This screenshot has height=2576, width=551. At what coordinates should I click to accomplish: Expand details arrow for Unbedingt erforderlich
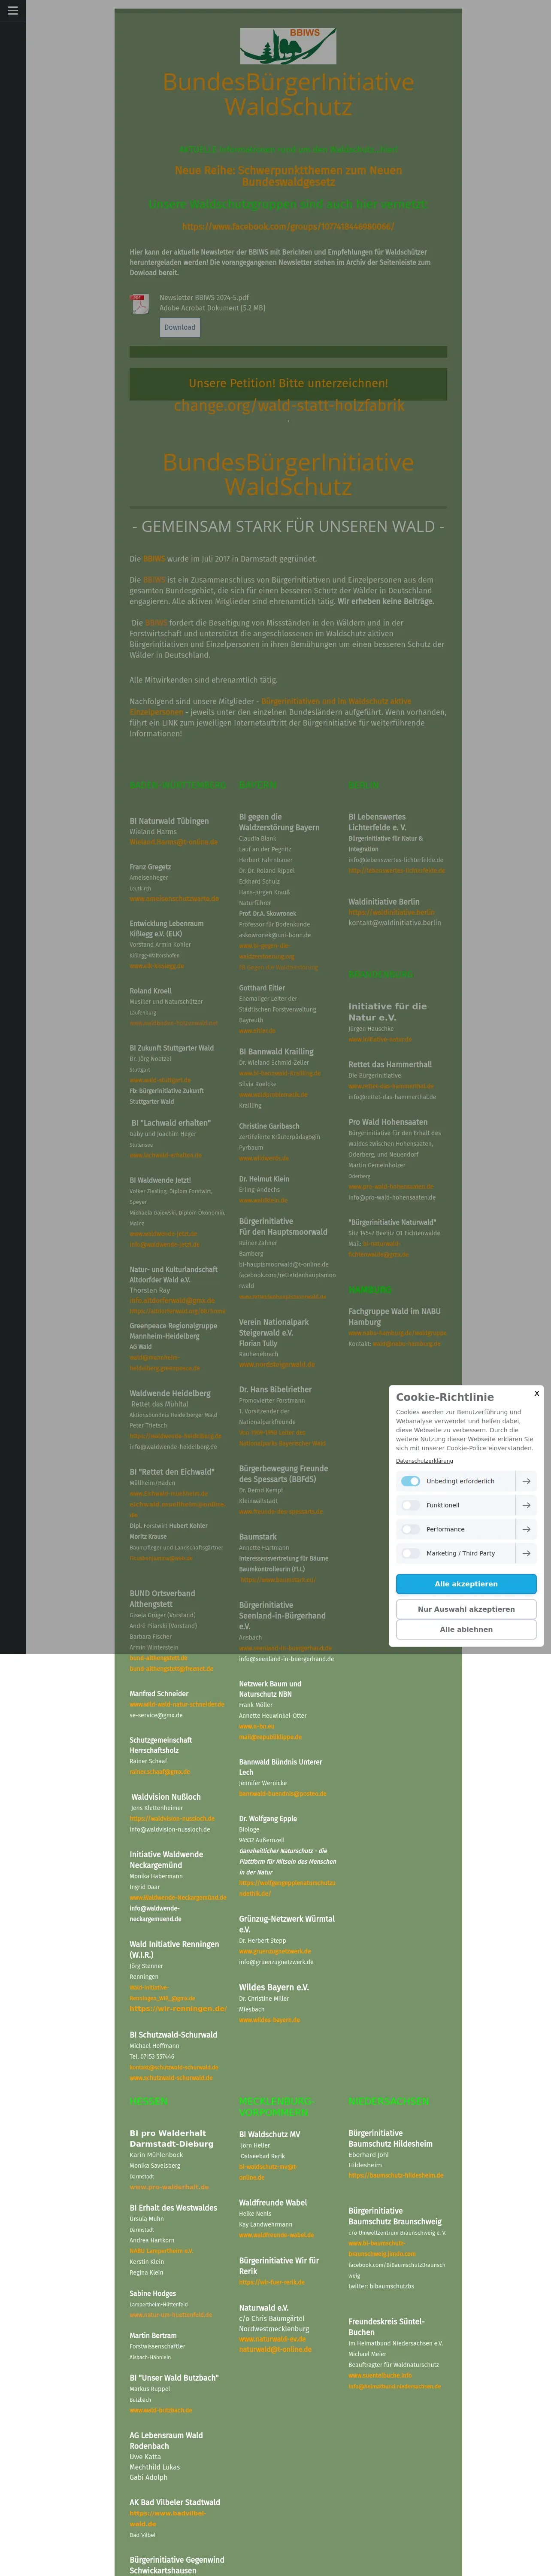click(526, 1481)
